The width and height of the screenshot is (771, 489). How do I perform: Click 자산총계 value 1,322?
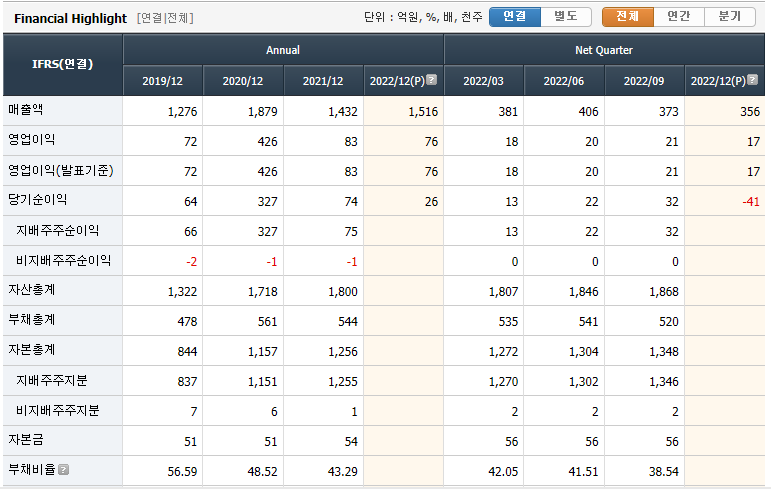pos(182,292)
